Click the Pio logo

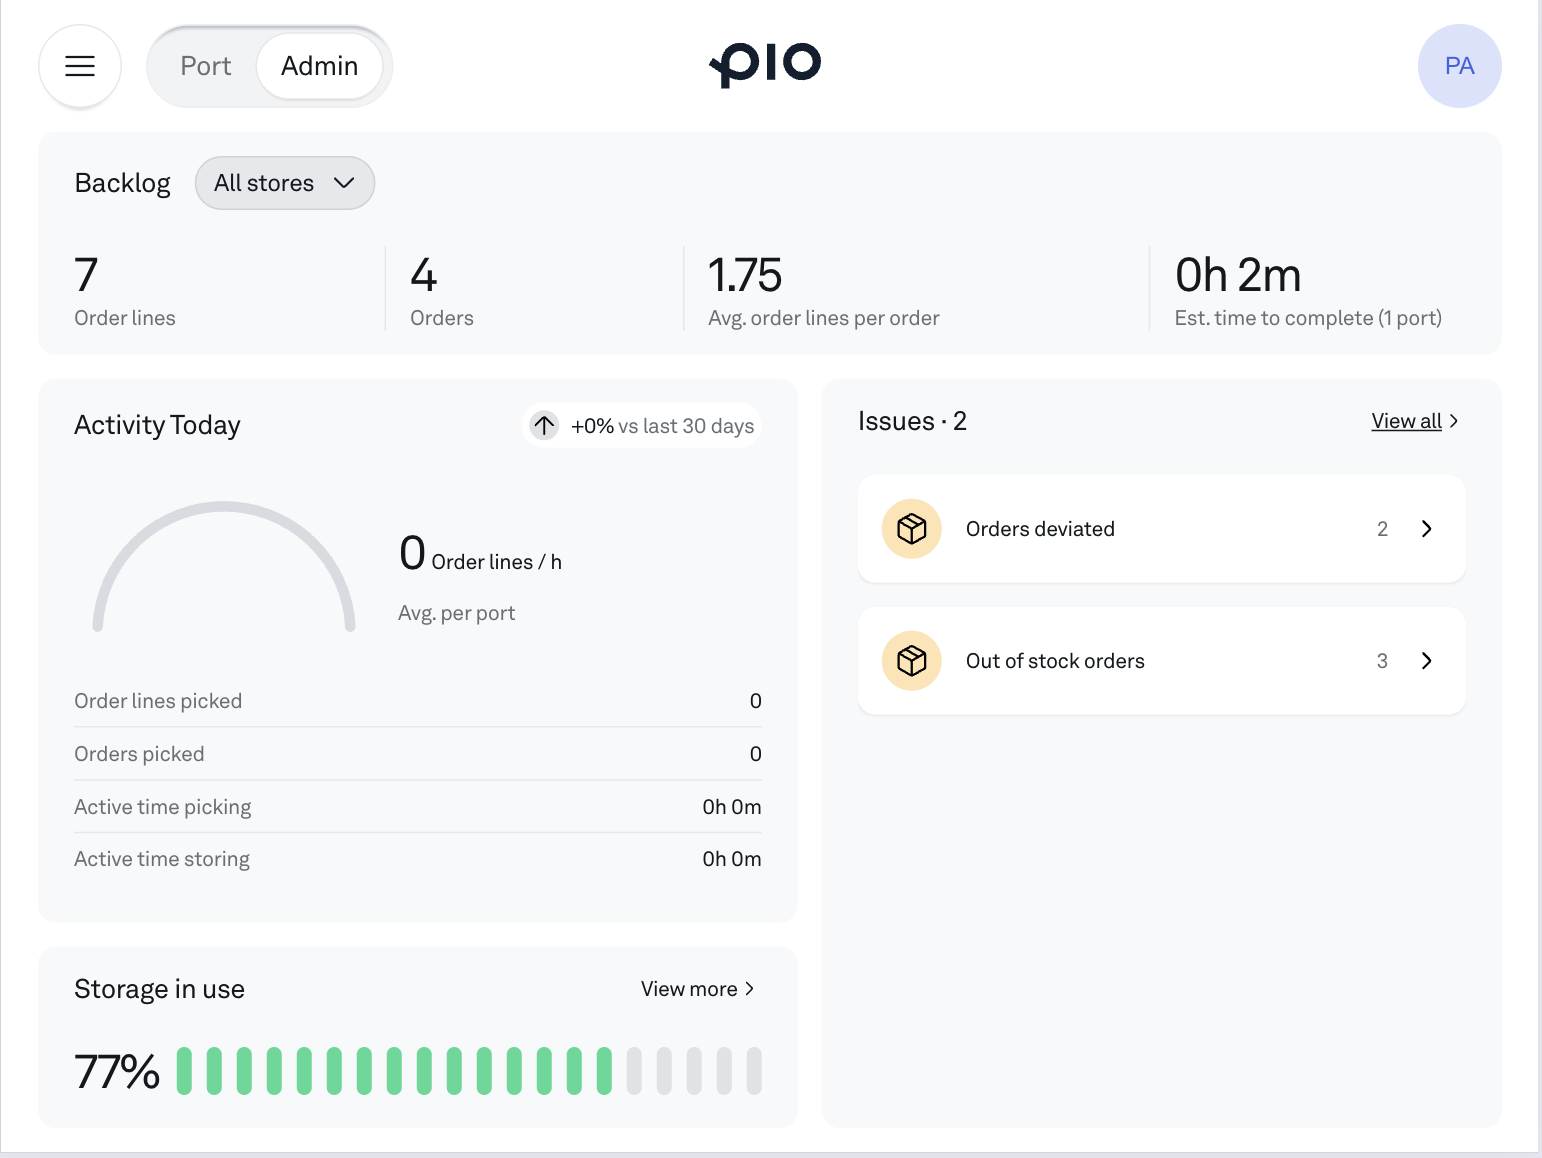coord(765,65)
